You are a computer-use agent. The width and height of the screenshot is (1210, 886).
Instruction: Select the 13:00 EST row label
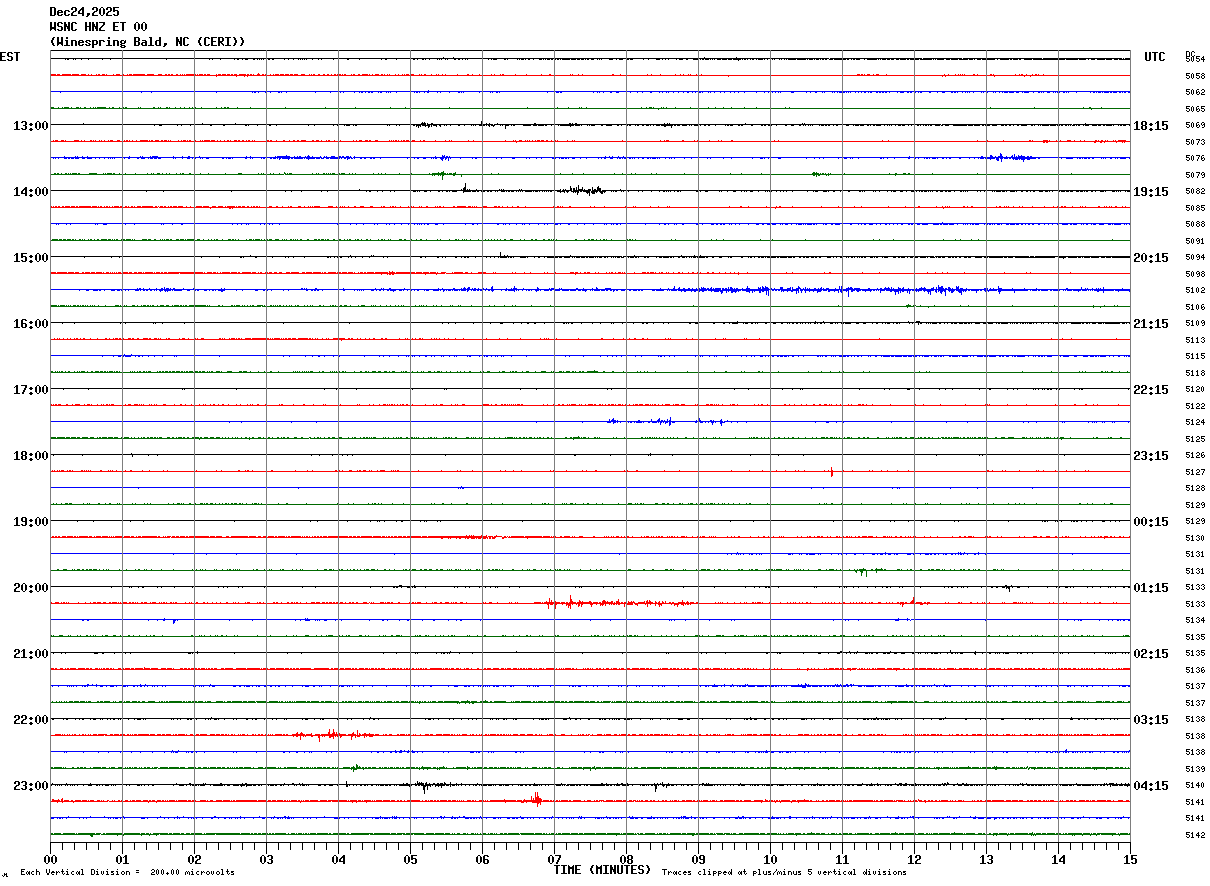(x=31, y=126)
